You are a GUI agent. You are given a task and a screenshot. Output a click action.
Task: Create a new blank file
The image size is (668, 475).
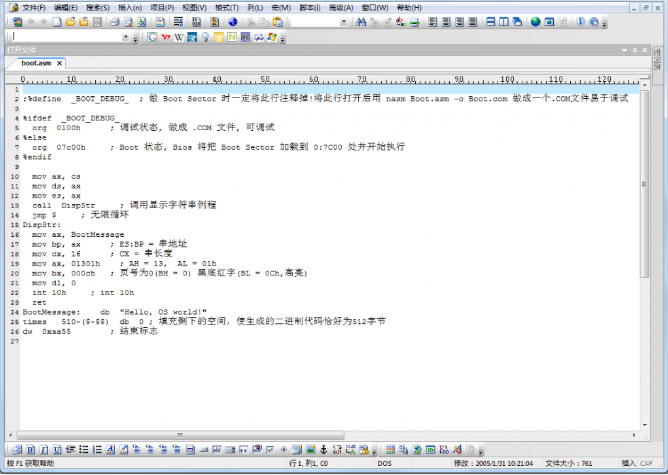(57, 22)
